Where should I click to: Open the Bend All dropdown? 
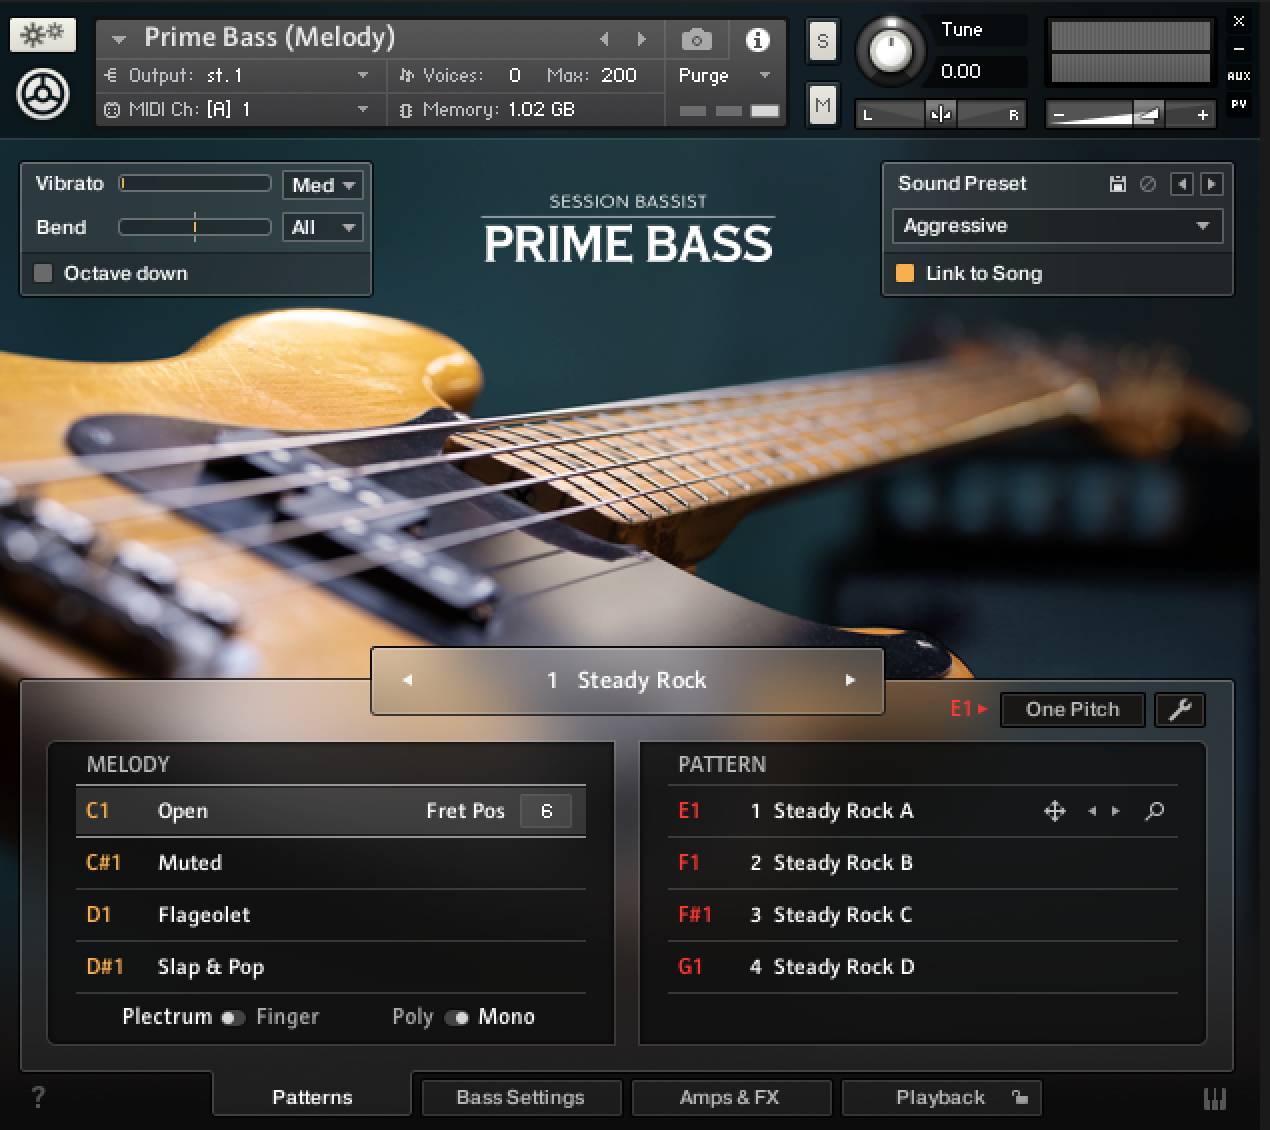(322, 228)
